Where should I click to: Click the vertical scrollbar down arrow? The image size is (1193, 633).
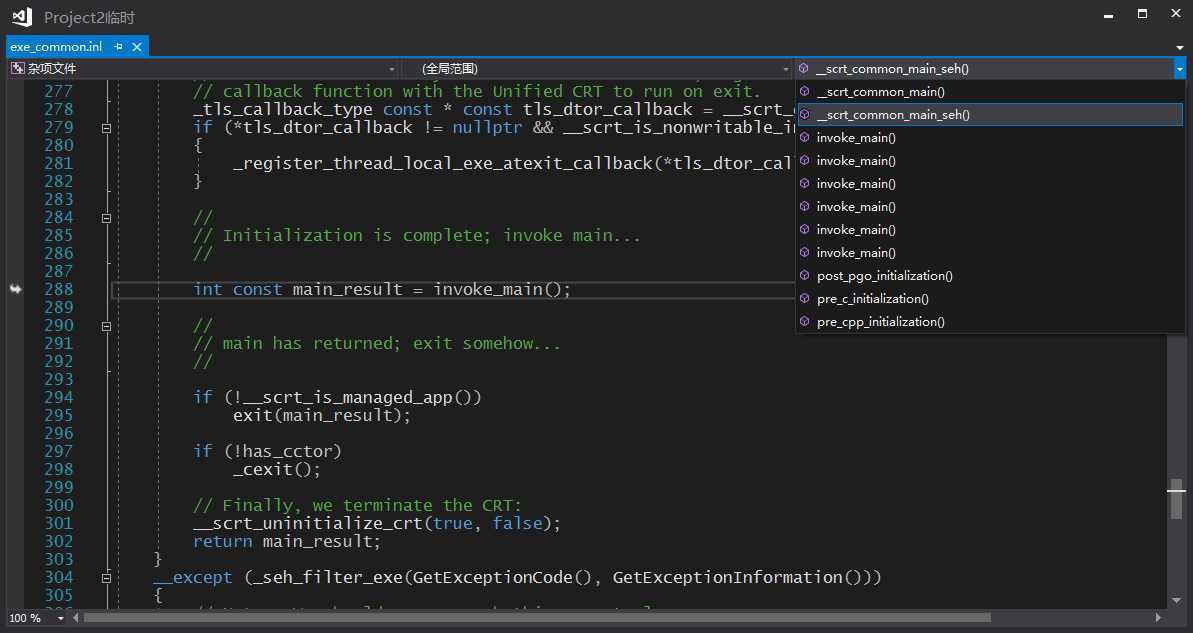1176,601
